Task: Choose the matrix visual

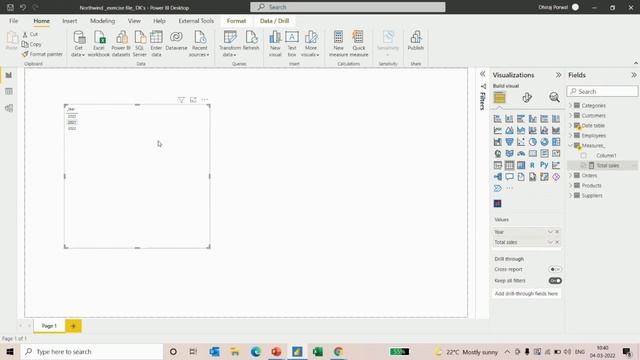Action: pos(521,165)
